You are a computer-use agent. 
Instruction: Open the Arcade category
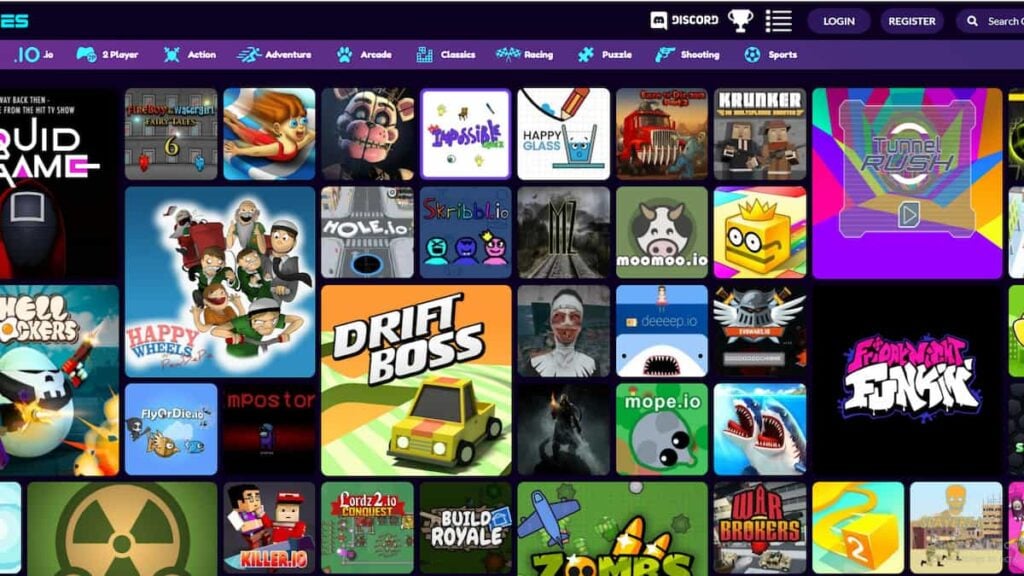click(364, 55)
